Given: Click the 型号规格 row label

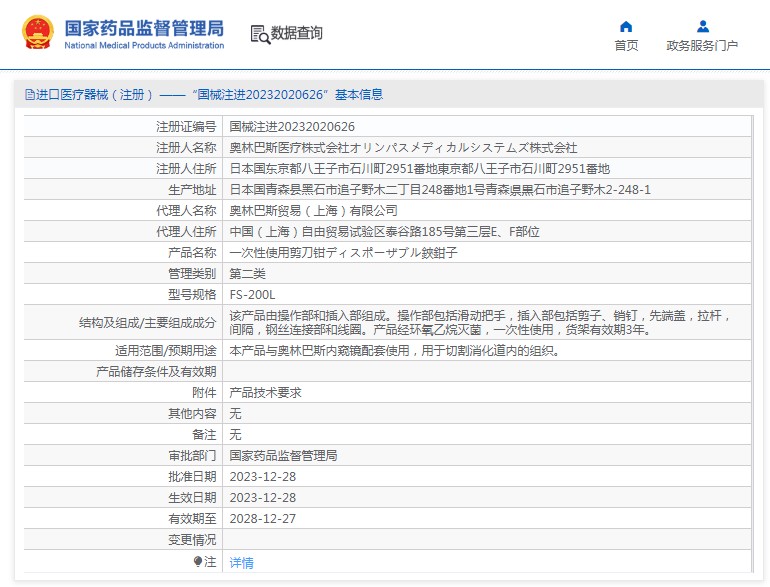Looking at the screenshot, I should (192, 295).
